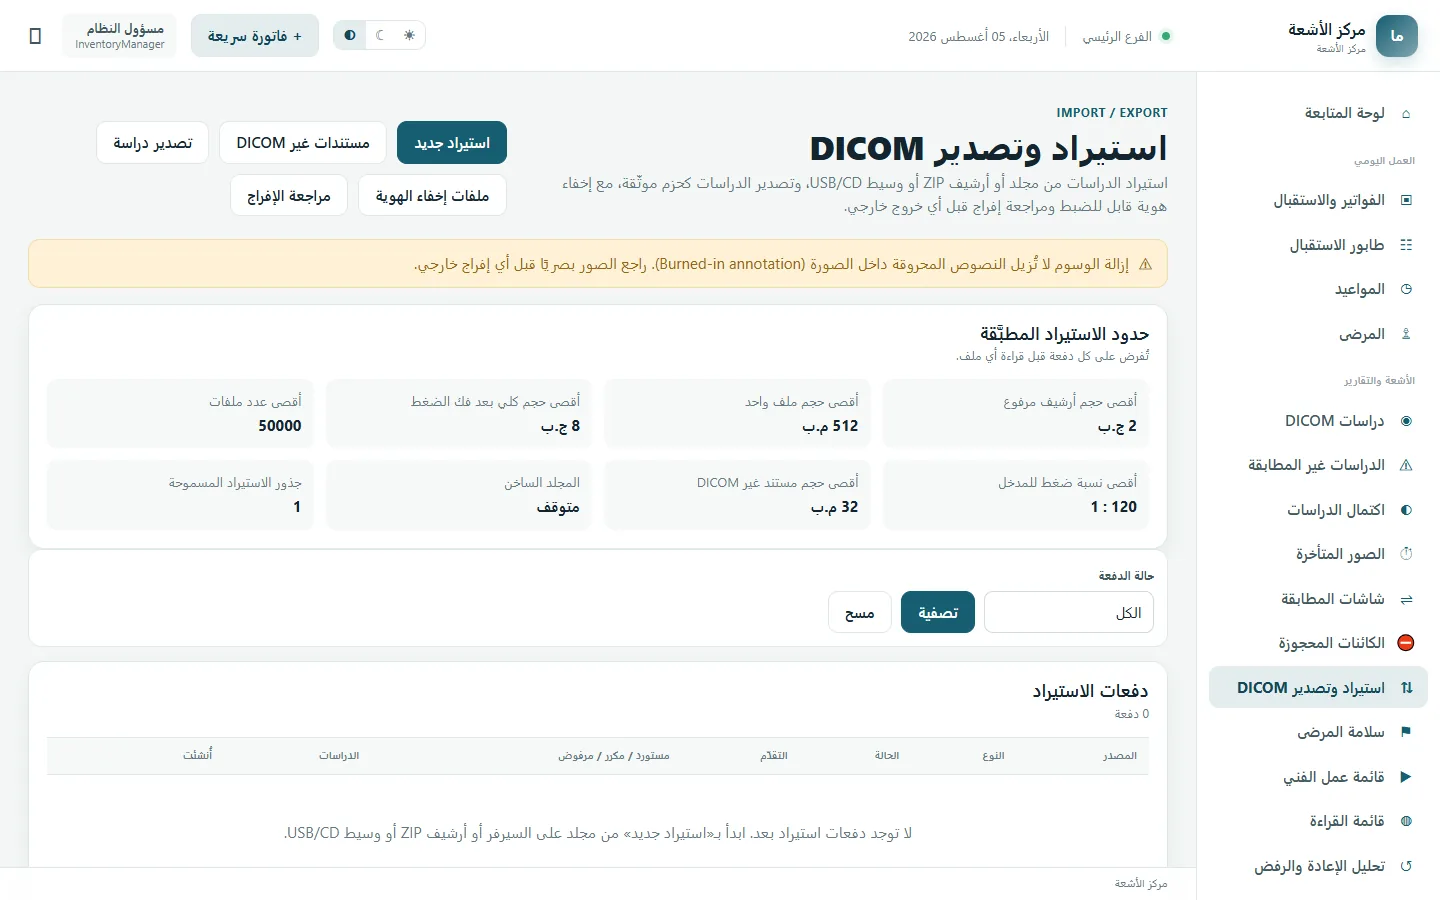This screenshot has width=1440, height=900.
Task: Click the green status dot beside الفرع الرئيسي
Action: pyautogui.click(x=1166, y=37)
